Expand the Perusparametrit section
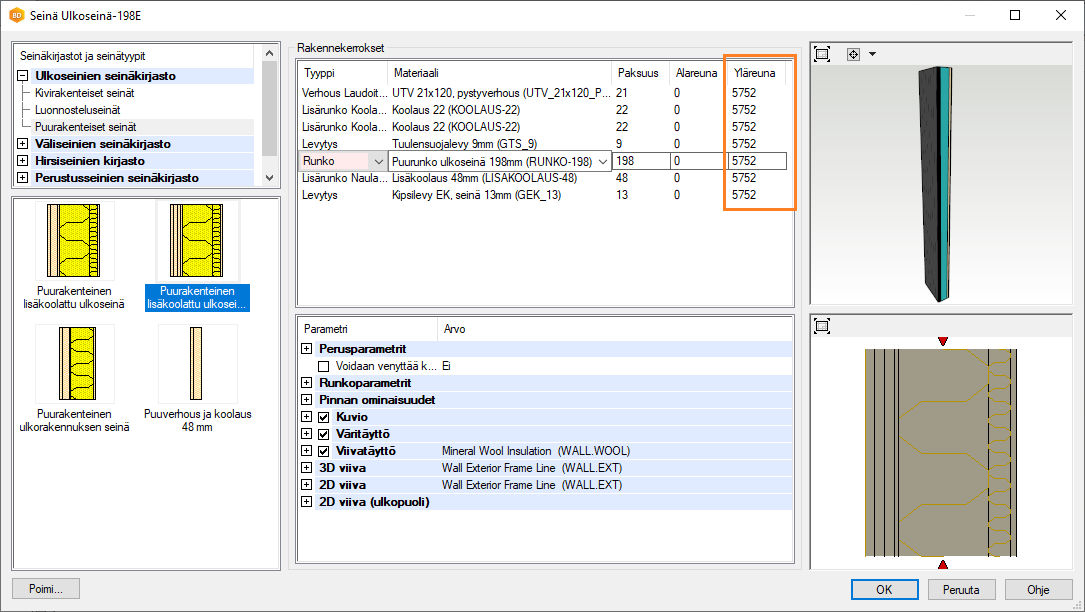This screenshot has height=612, width=1085. (306, 349)
